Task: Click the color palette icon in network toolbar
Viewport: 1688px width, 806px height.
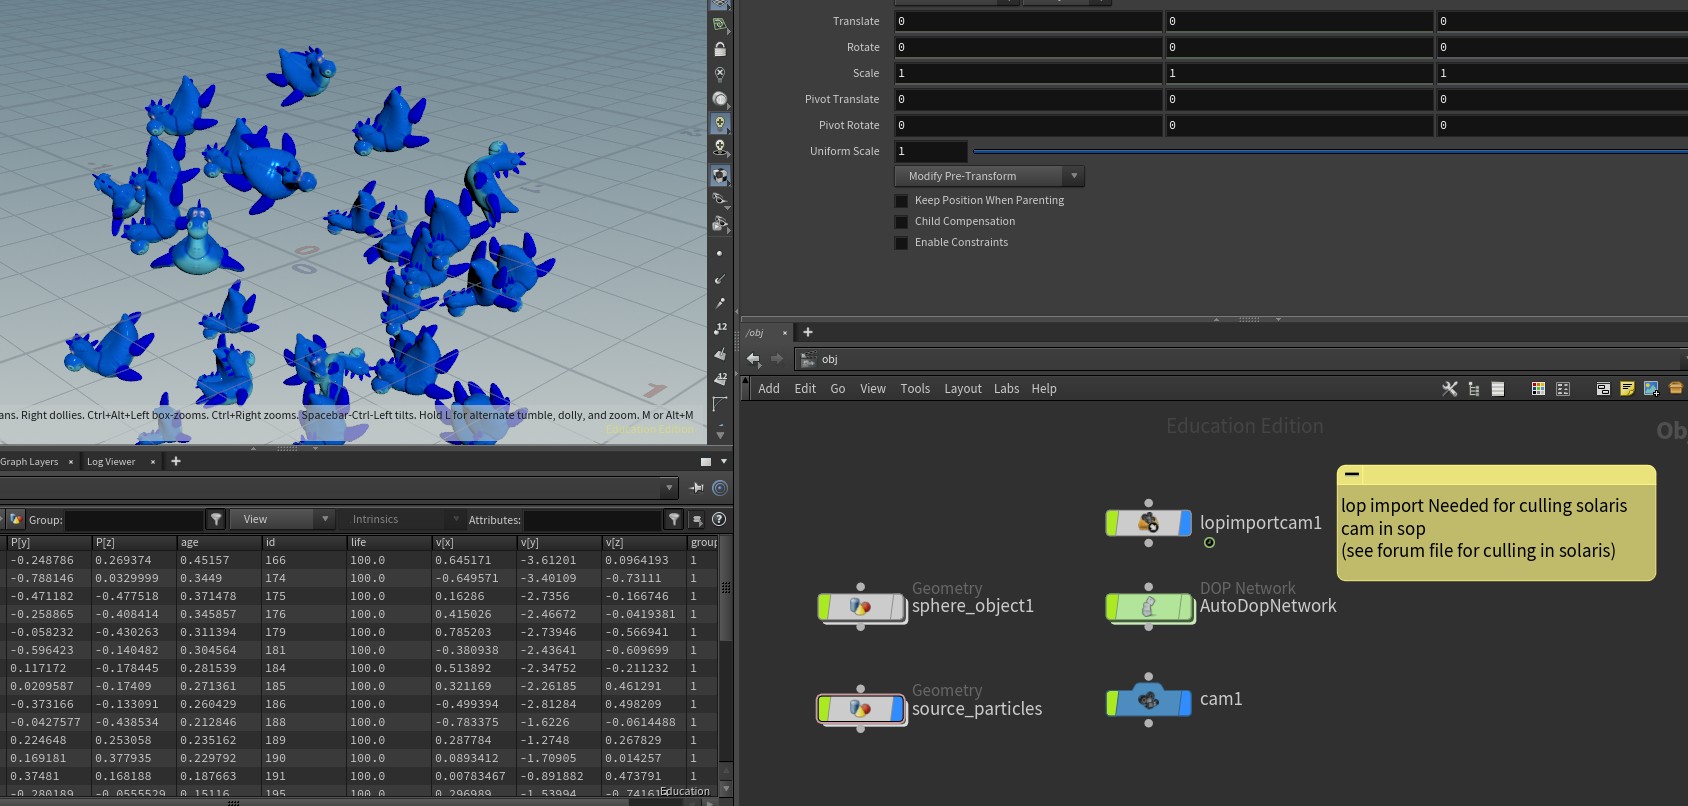Action: tap(1538, 389)
